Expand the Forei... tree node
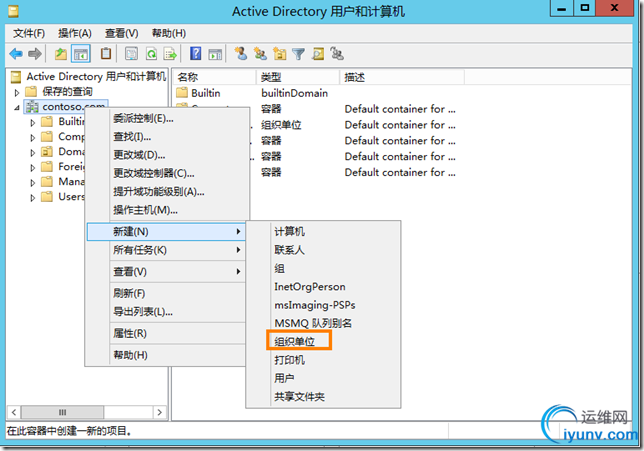Screen dimensions: 644x451 tap(32, 168)
